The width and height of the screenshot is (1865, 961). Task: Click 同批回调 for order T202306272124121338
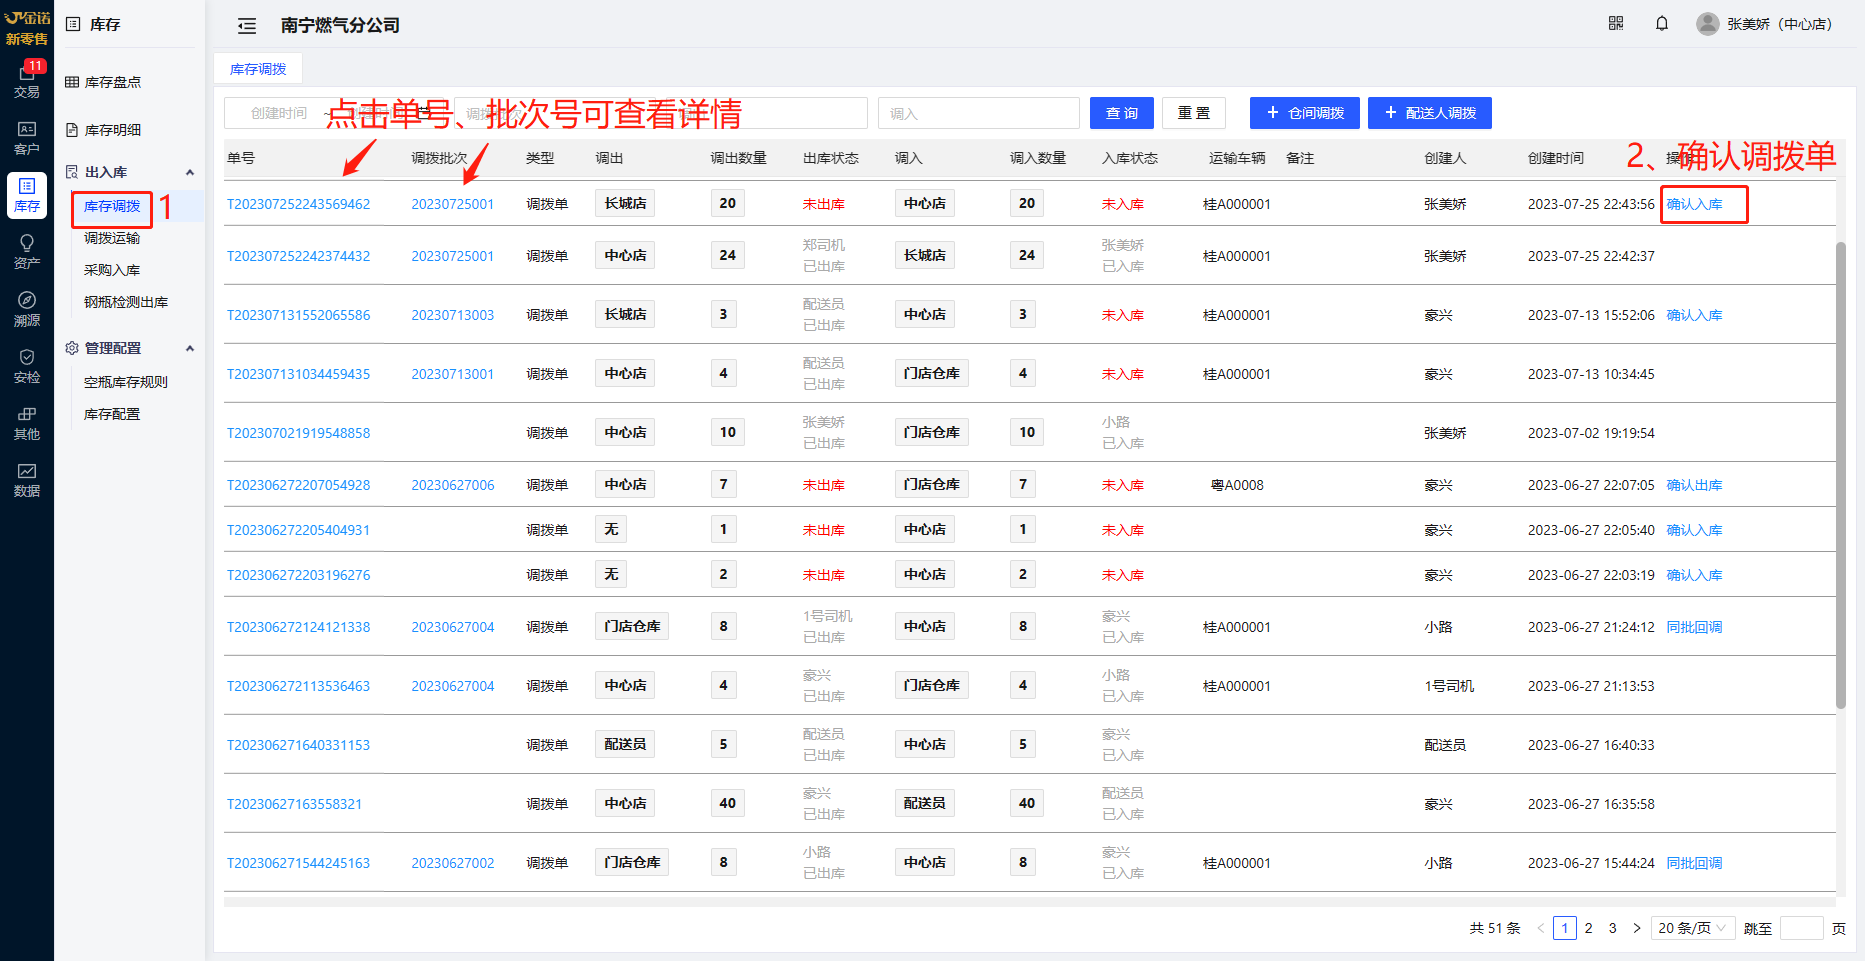tap(1694, 627)
